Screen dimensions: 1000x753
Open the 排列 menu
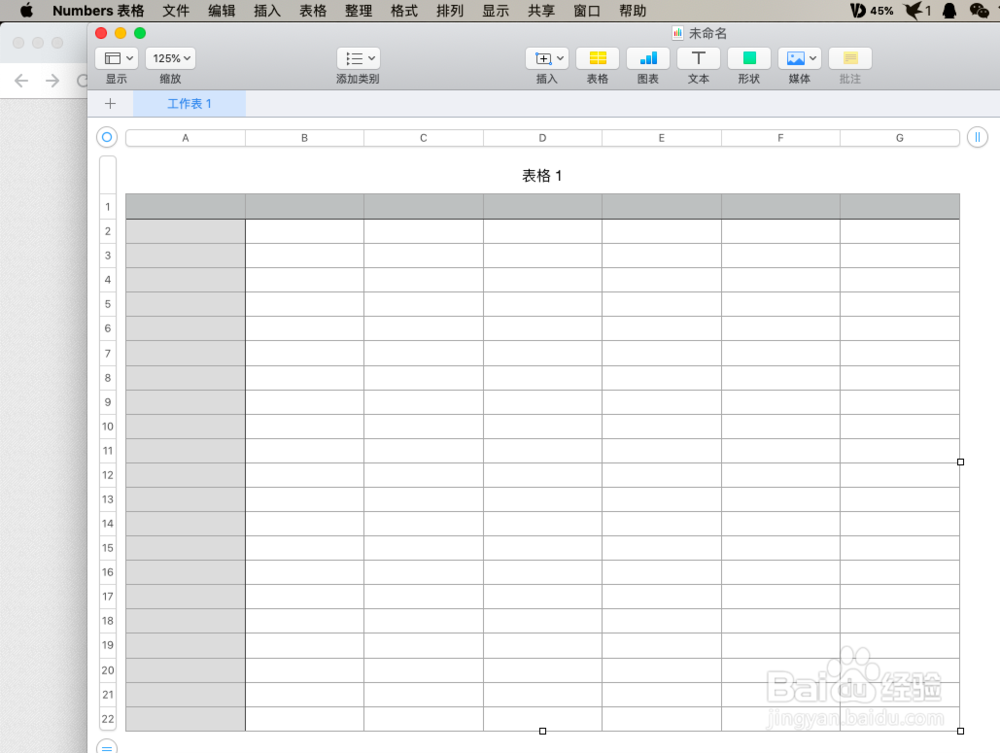point(450,10)
